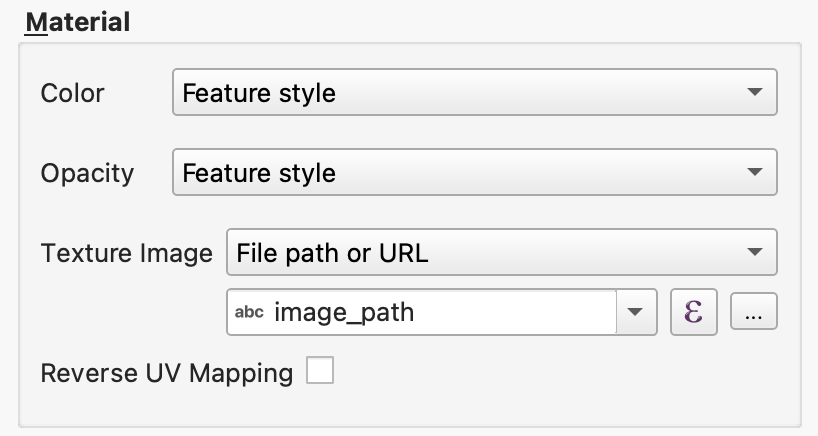Click the image_path field text
The width and height of the screenshot is (818, 436).
(344, 313)
